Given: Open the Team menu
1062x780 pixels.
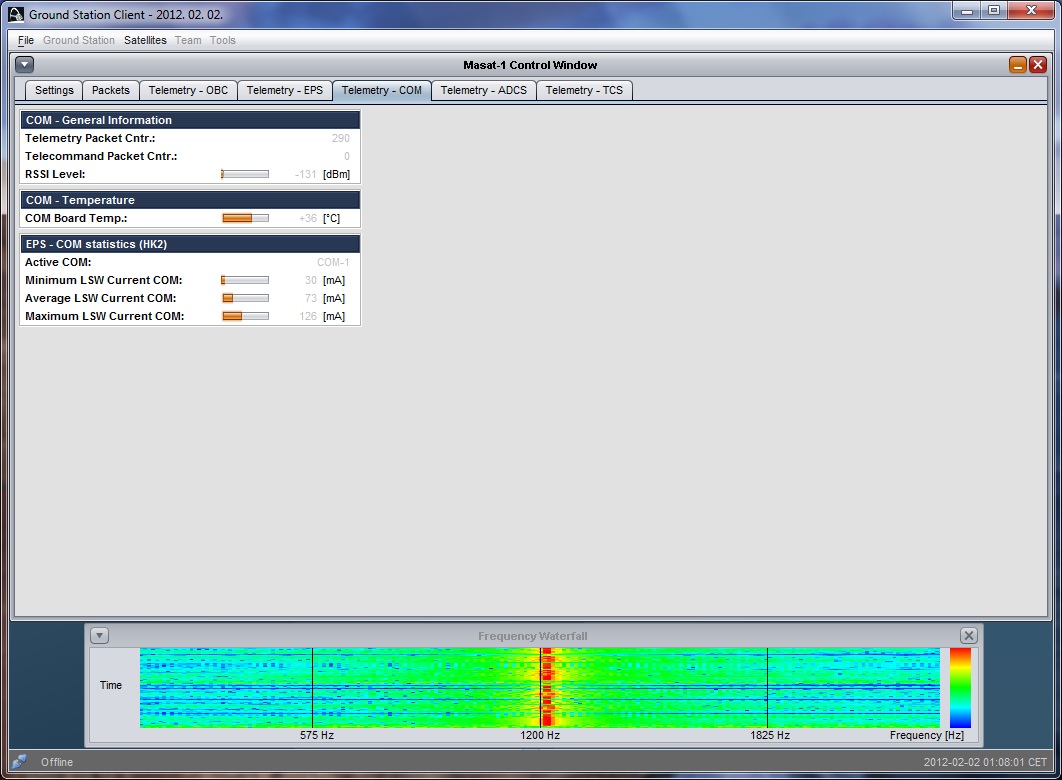Looking at the screenshot, I should 188,40.
